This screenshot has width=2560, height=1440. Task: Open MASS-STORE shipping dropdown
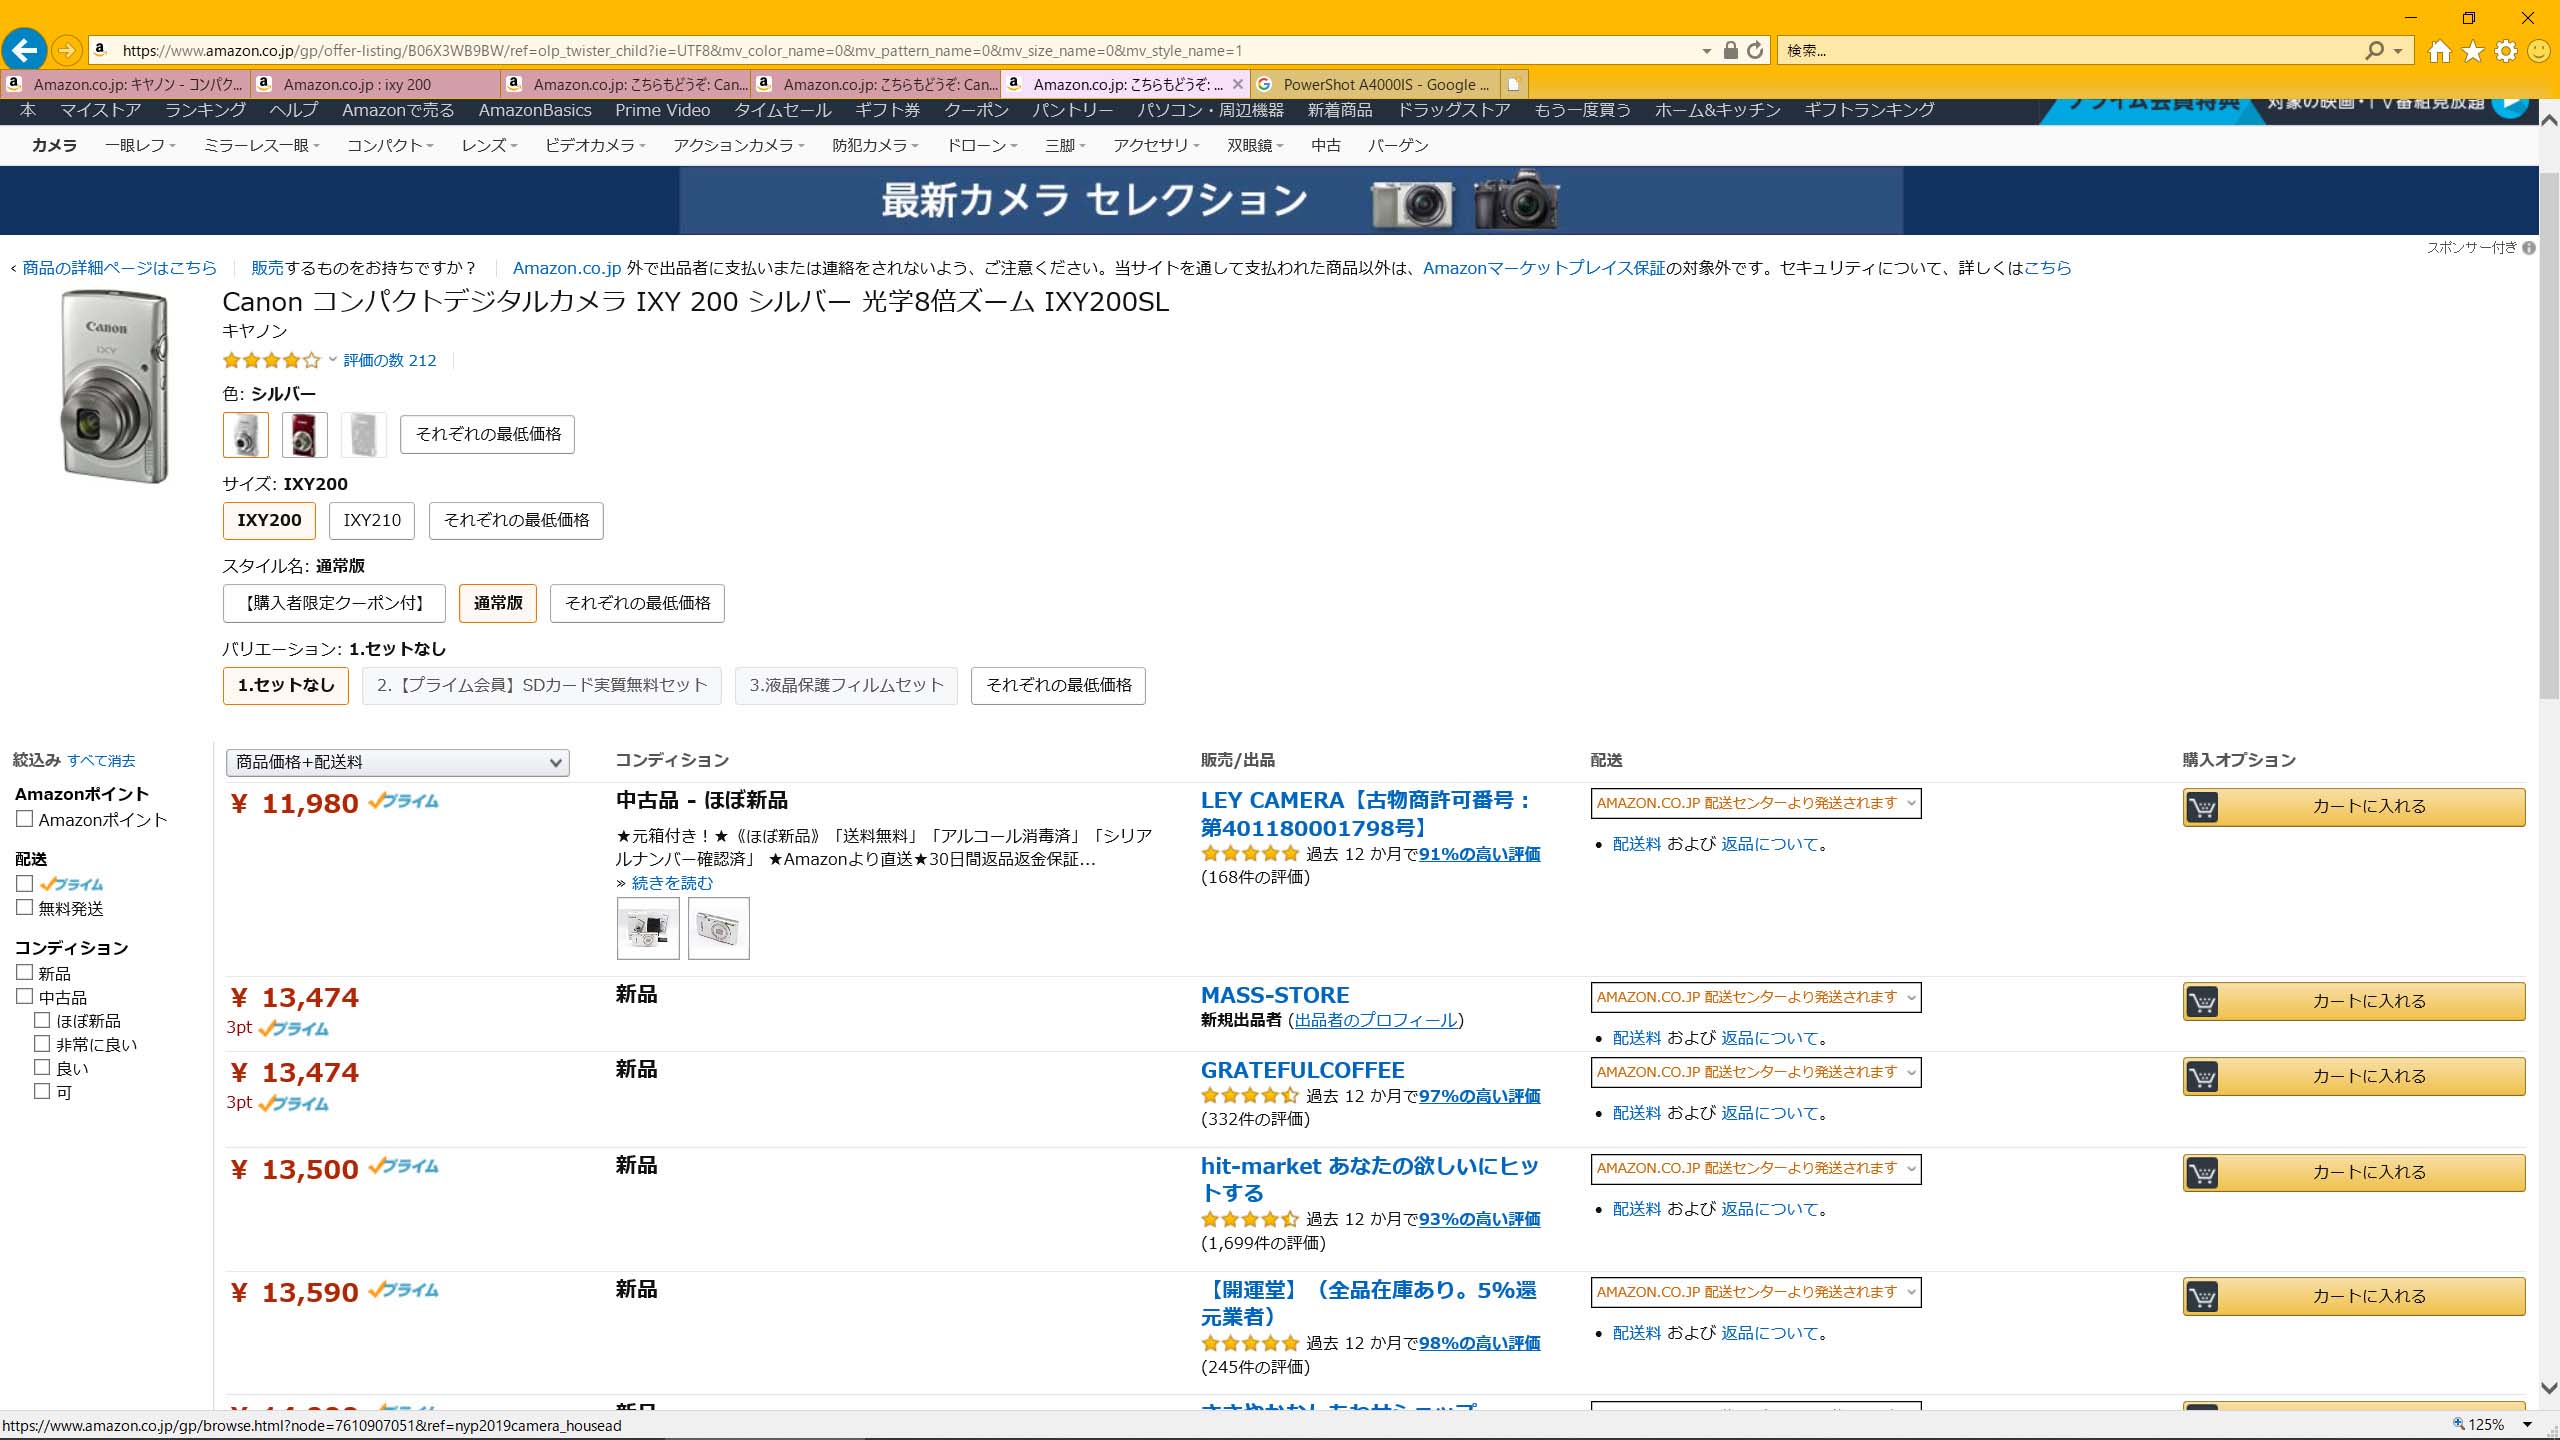click(x=1756, y=997)
